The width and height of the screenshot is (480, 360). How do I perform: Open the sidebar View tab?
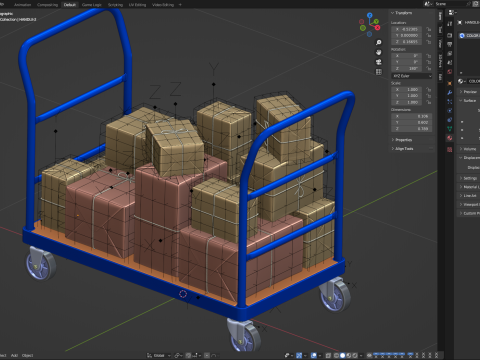tap(440, 43)
